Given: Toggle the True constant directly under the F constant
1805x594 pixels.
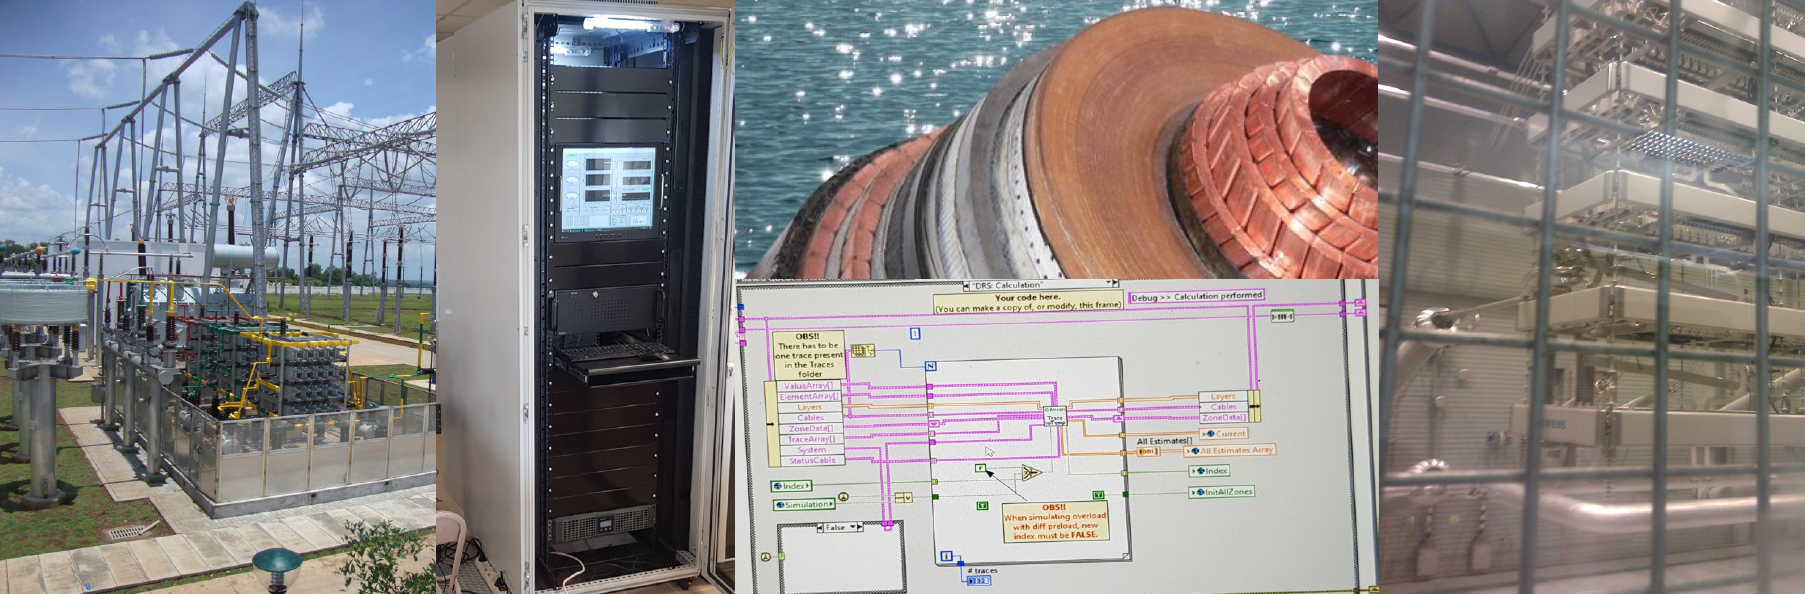Looking at the screenshot, I should 982,506.
